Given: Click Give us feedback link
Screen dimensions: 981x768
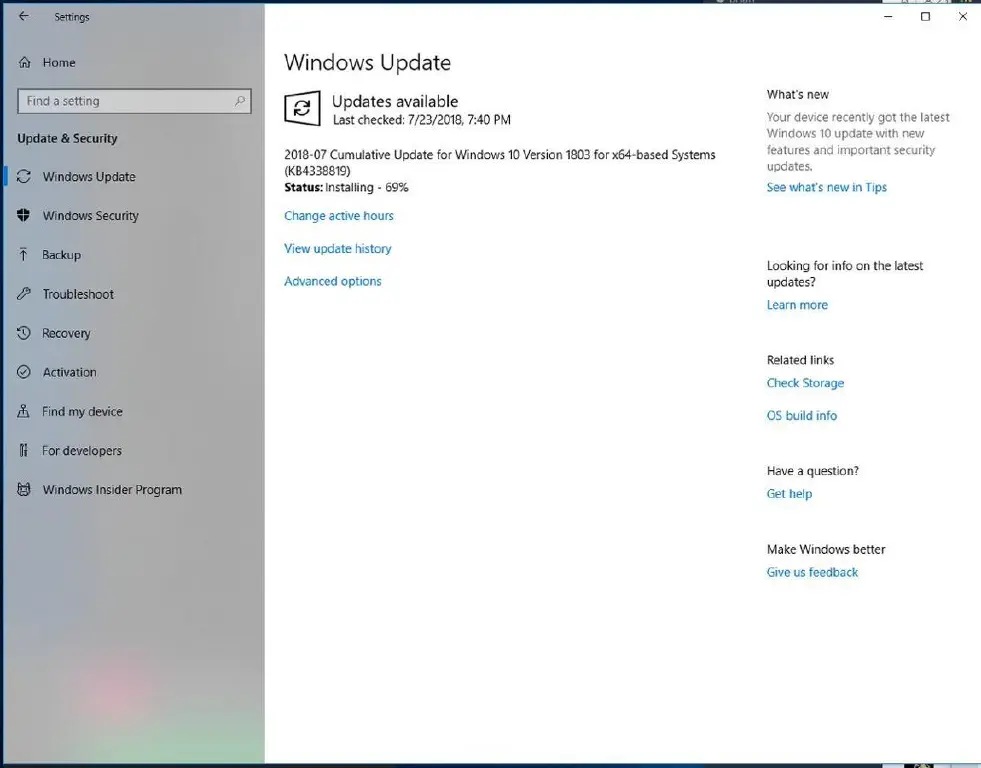Looking at the screenshot, I should coord(812,572).
